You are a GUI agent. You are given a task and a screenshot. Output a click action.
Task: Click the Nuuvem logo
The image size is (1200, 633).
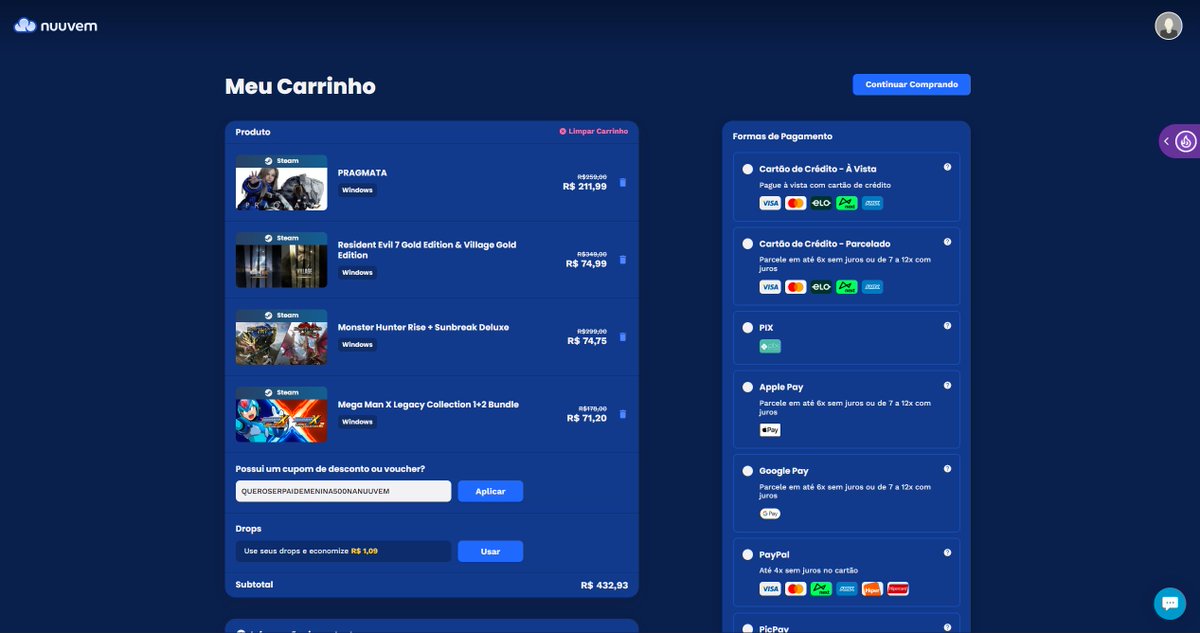pos(56,26)
